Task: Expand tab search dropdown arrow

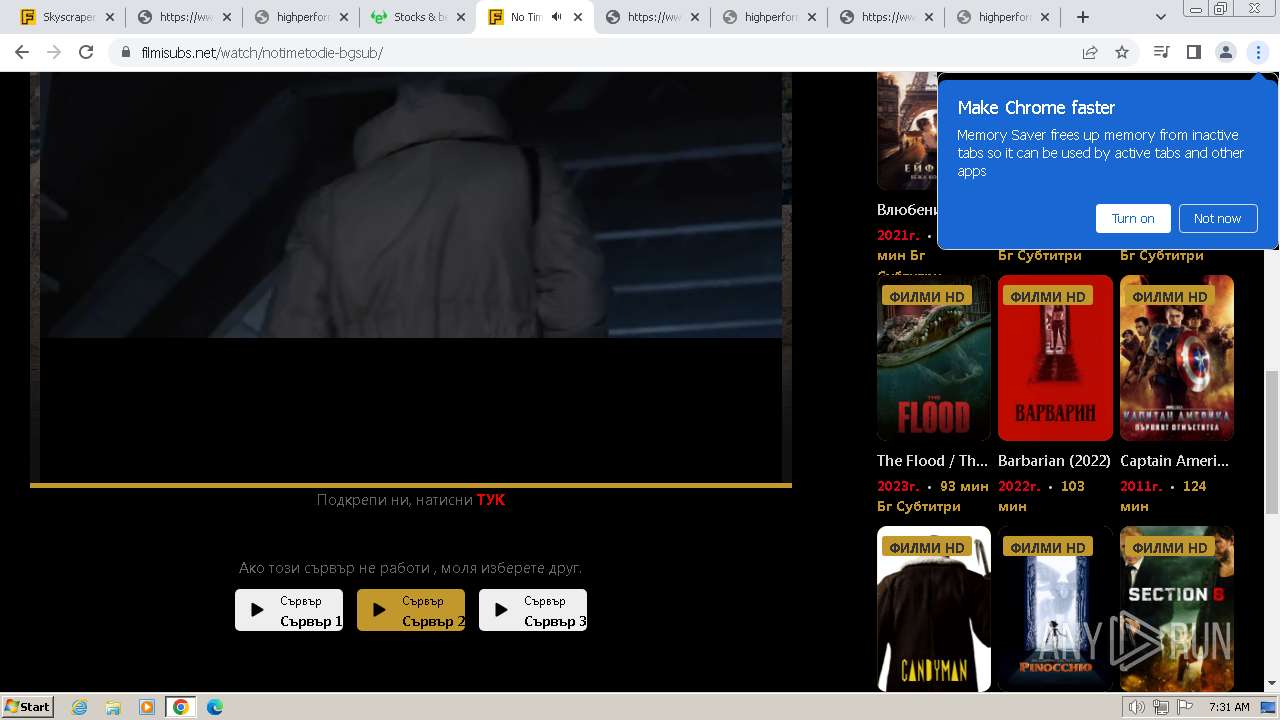Action: [x=1161, y=17]
